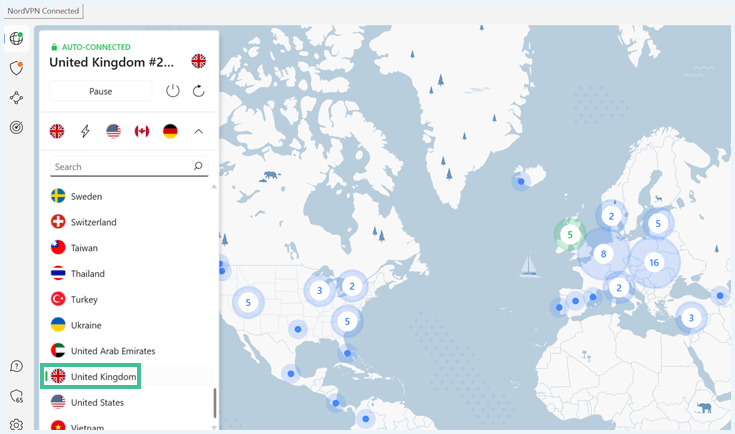
Task: Click the green UK cluster marked 5
Action: point(570,234)
